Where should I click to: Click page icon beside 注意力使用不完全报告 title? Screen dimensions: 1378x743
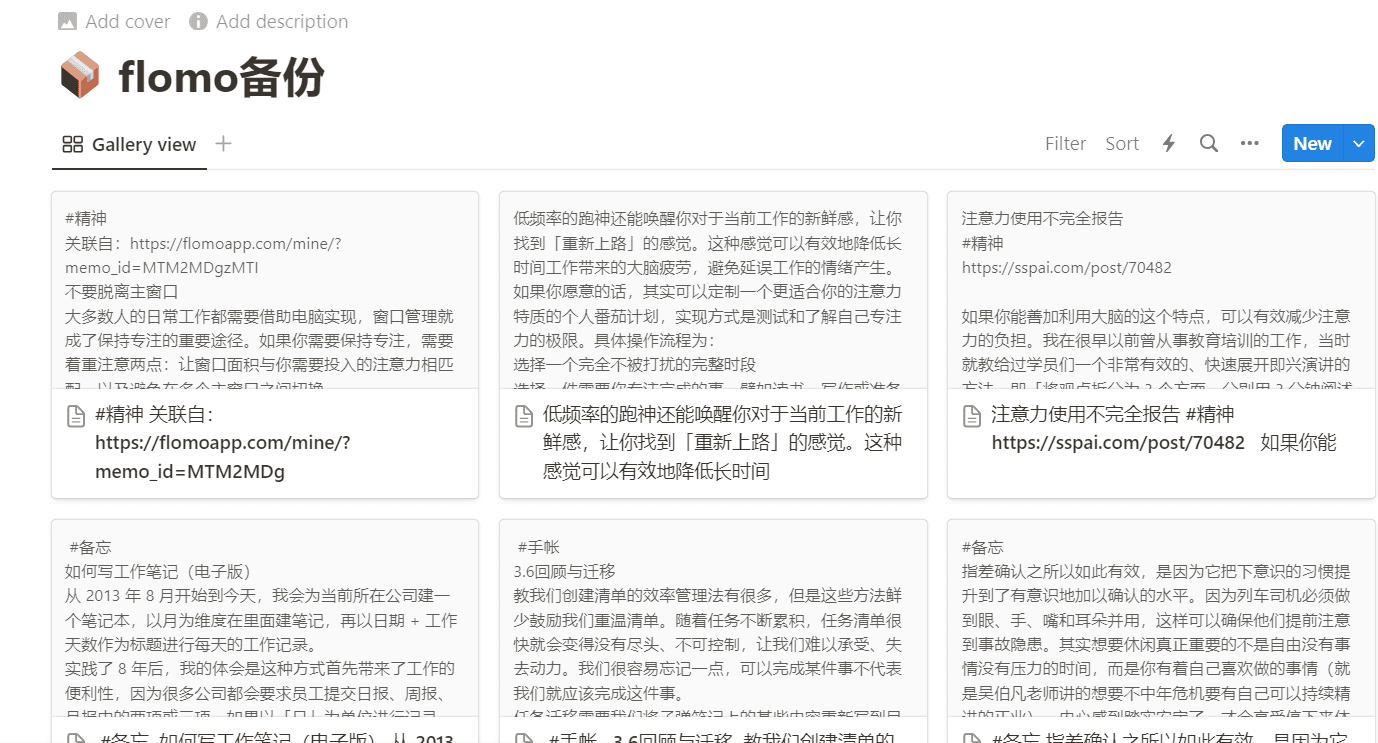coord(972,415)
